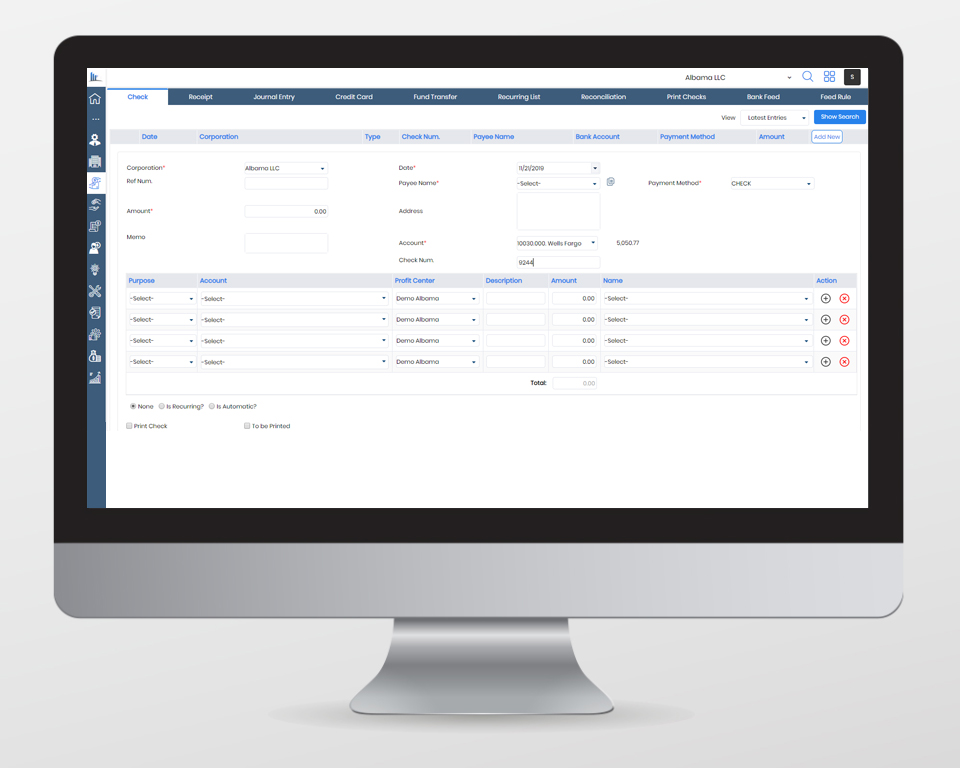This screenshot has width=960, height=768.
Task: Open the Fund Transfer tab
Action: [433, 96]
